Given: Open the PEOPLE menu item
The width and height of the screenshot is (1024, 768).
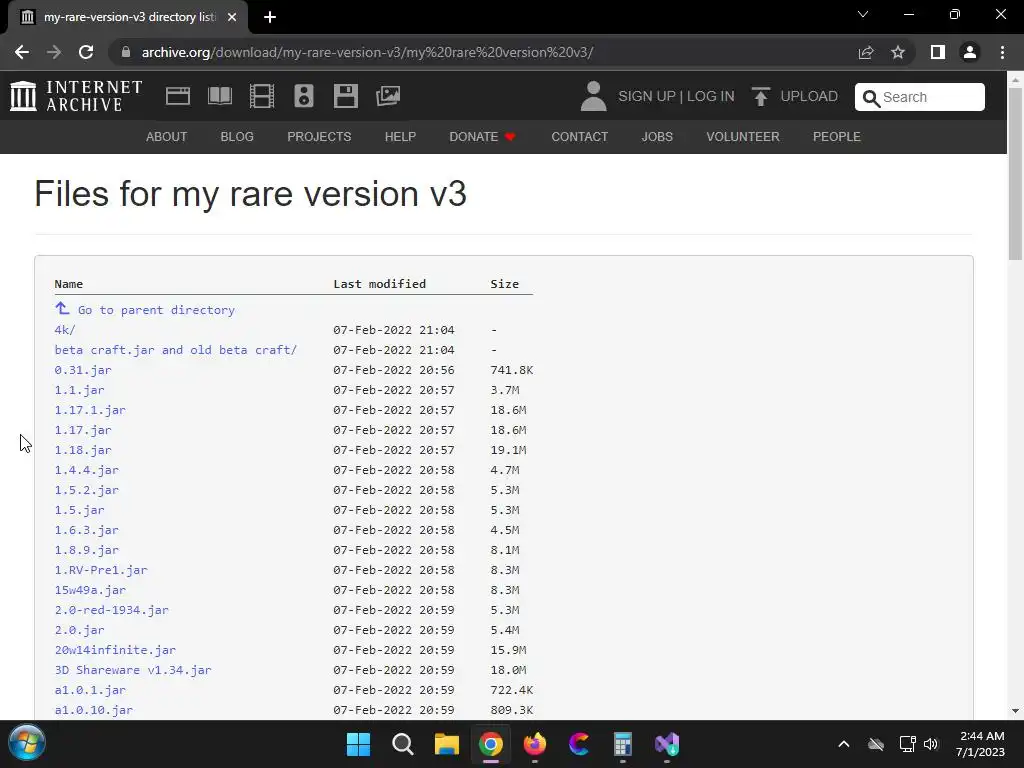Looking at the screenshot, I should point(837,136).
